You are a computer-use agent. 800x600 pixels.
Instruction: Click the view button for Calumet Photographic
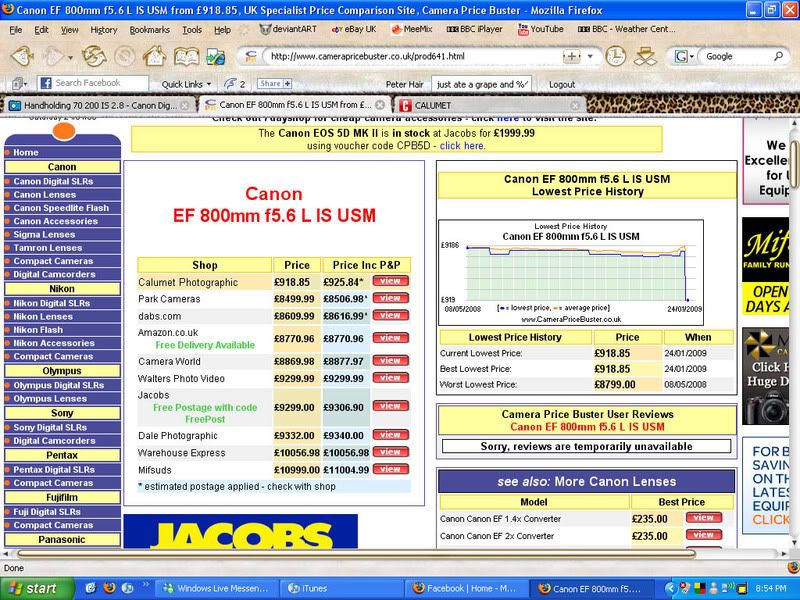tap(389, 282)
